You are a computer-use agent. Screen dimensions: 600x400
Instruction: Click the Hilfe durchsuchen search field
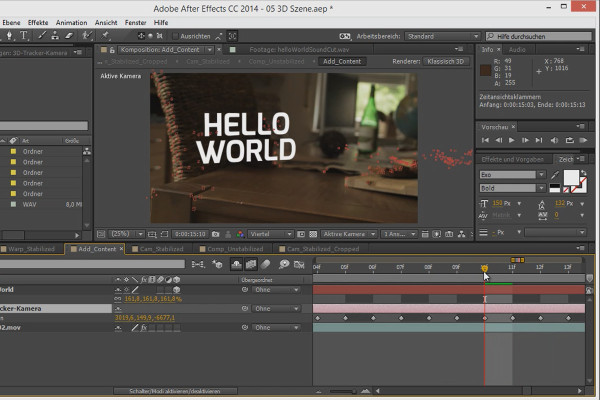point(539,36)
